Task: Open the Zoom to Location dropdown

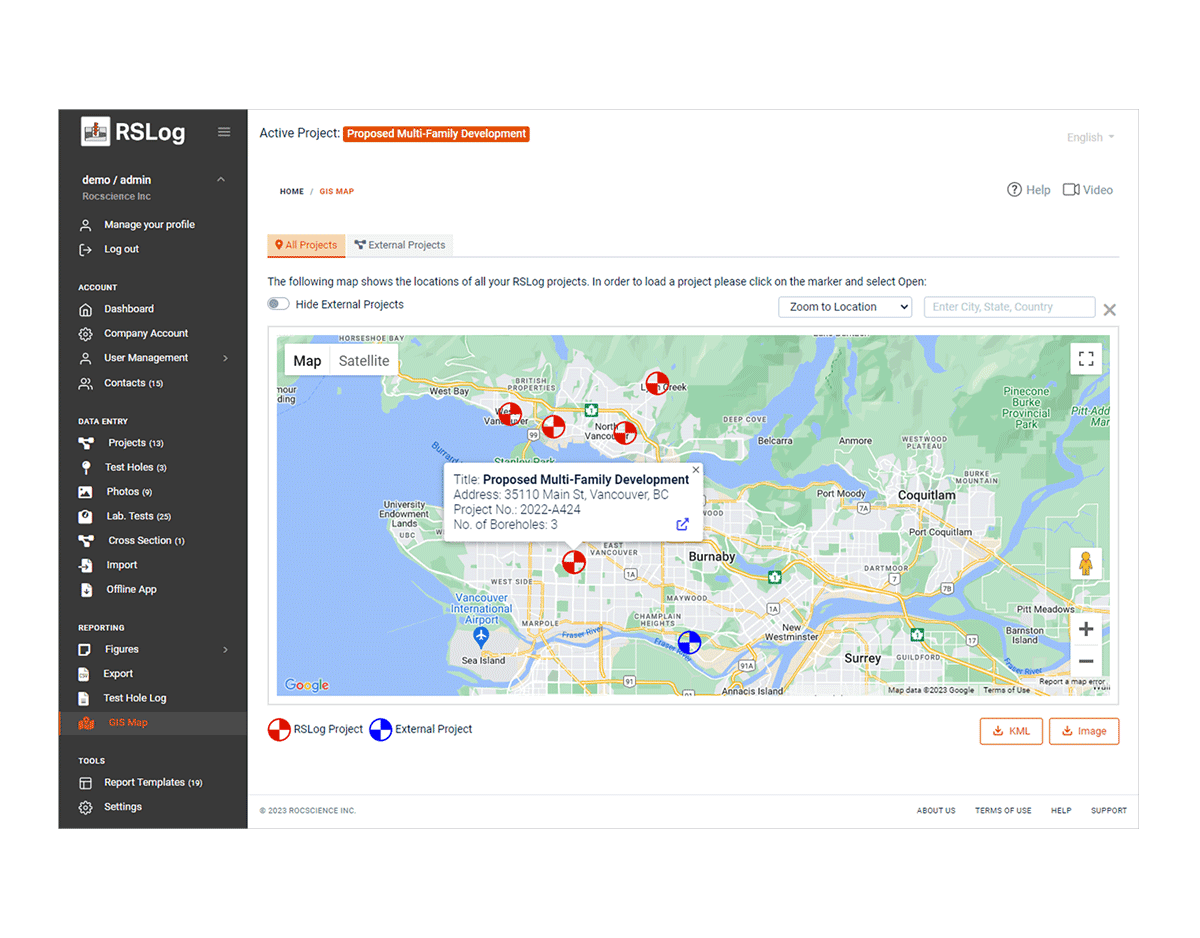Action: 844,307
